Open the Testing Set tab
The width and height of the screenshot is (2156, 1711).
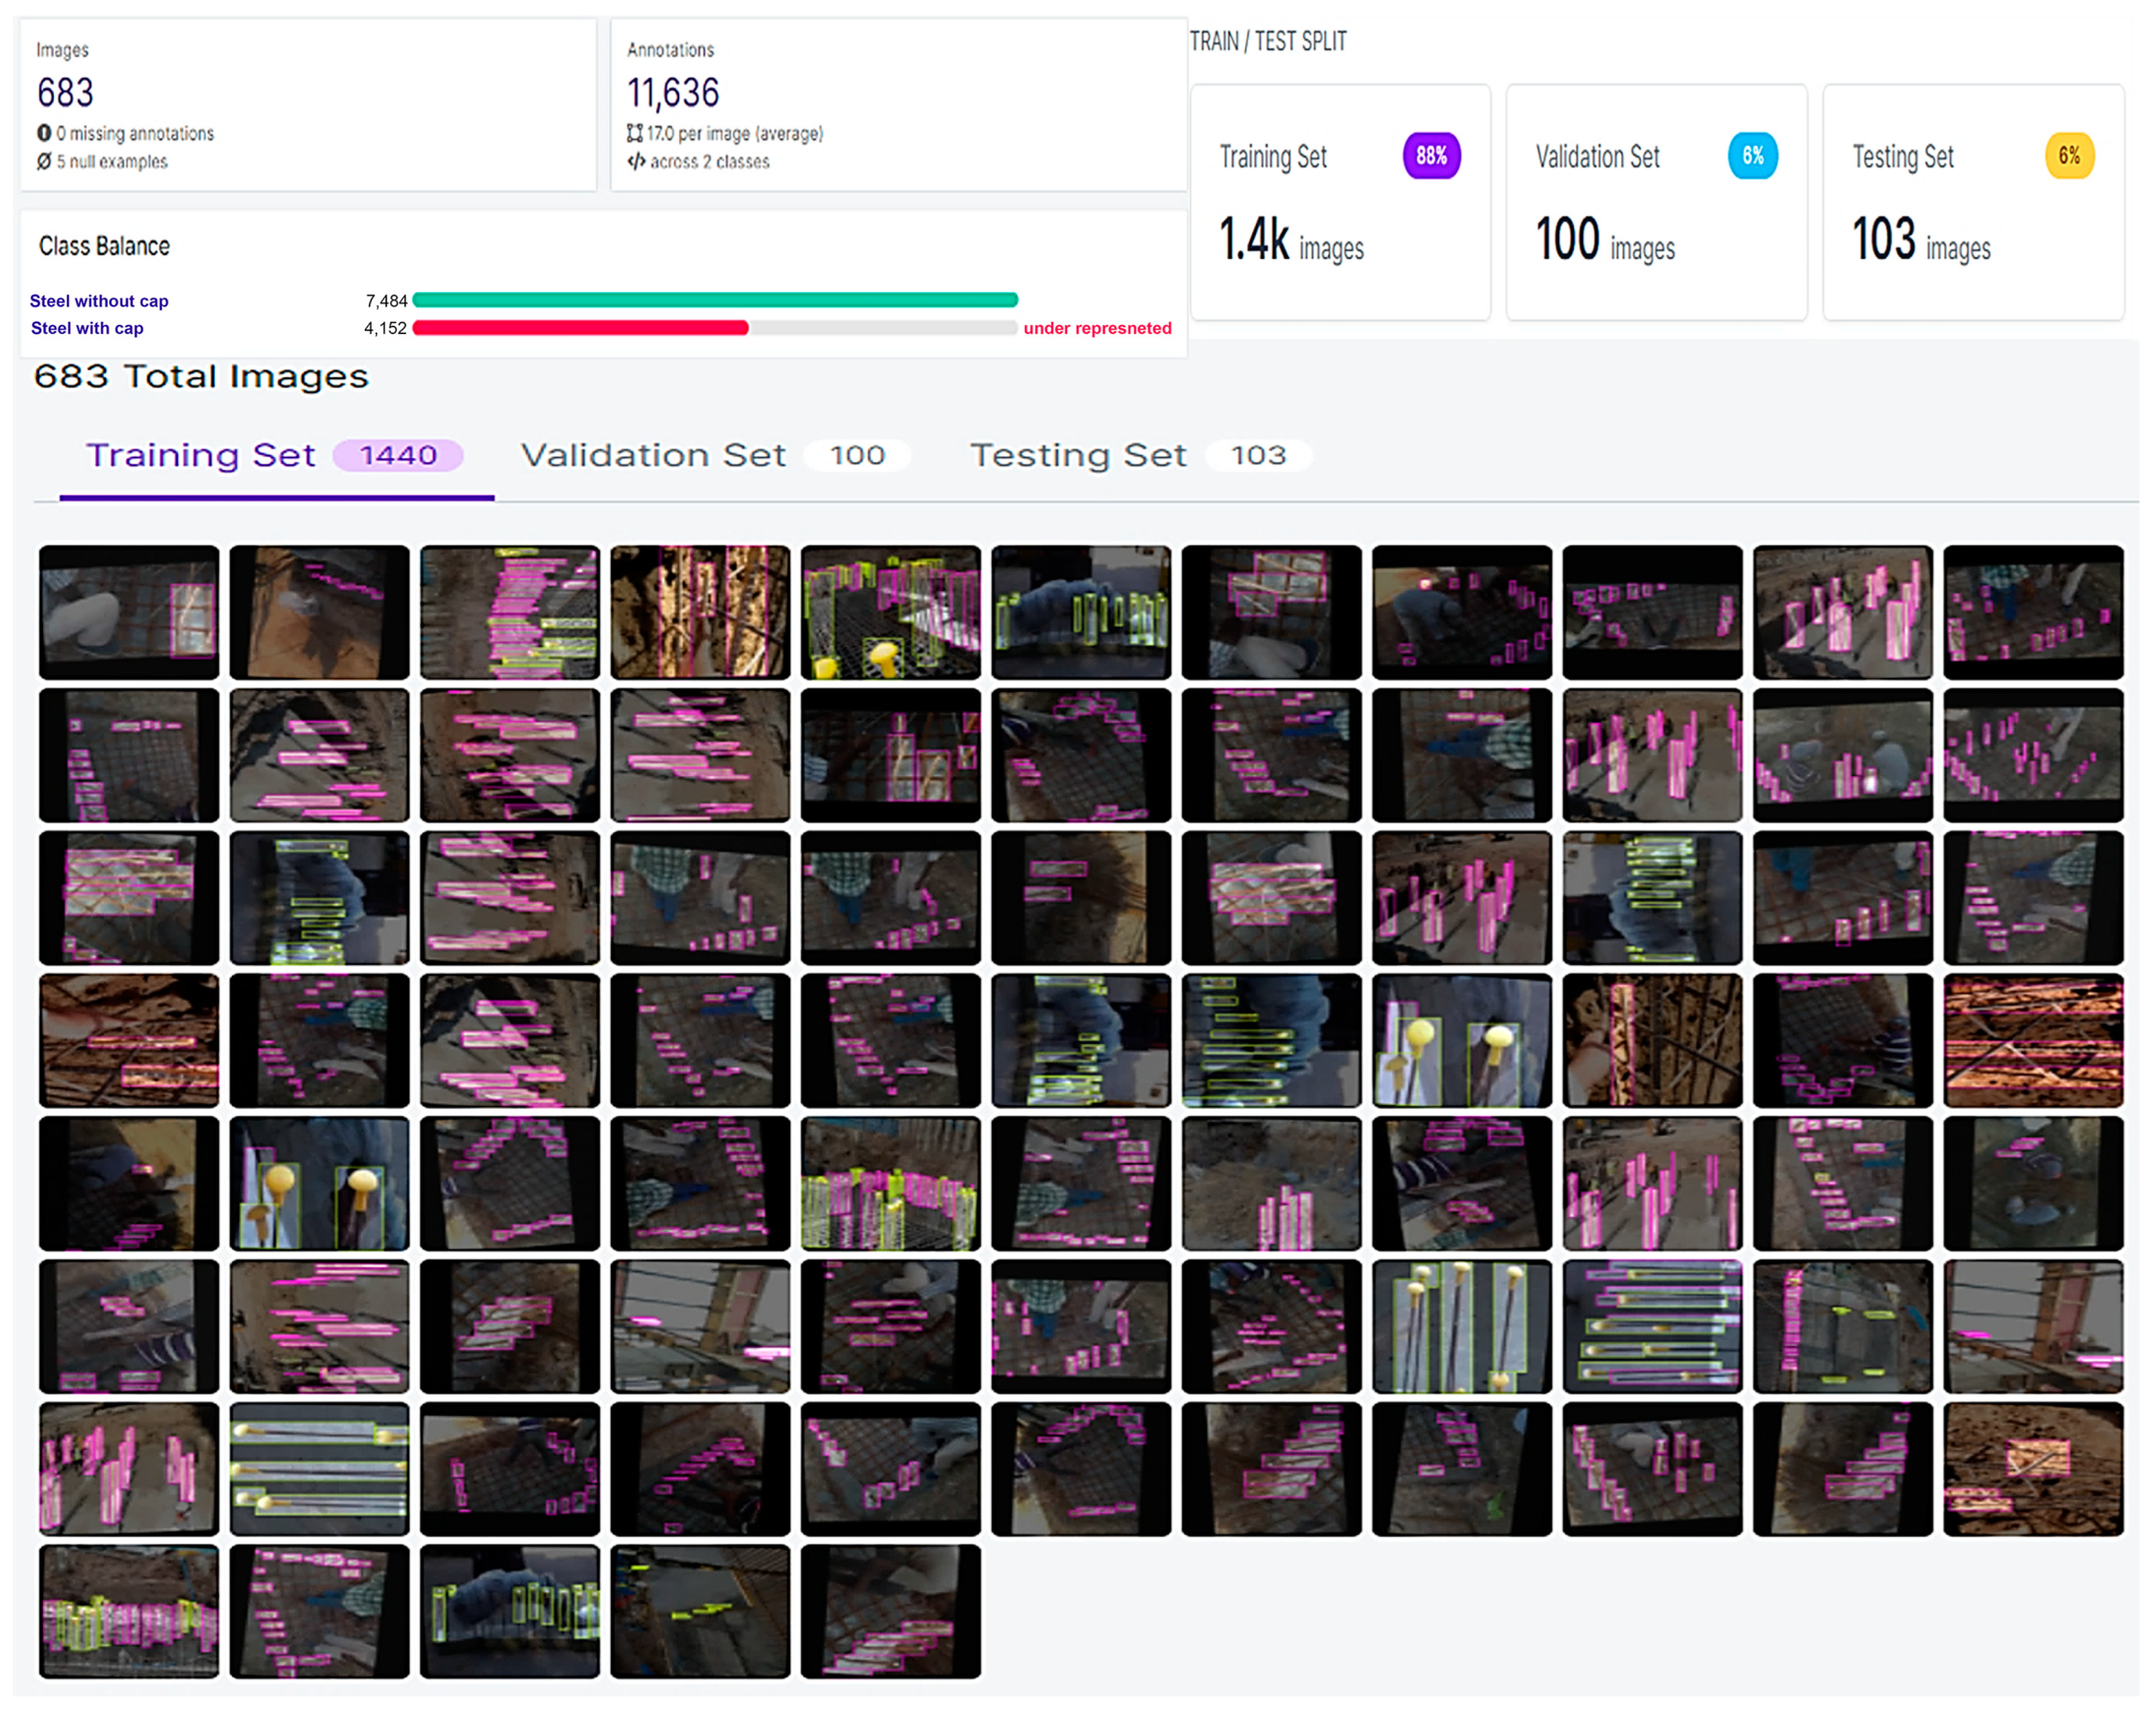(x=1078, y=456)
